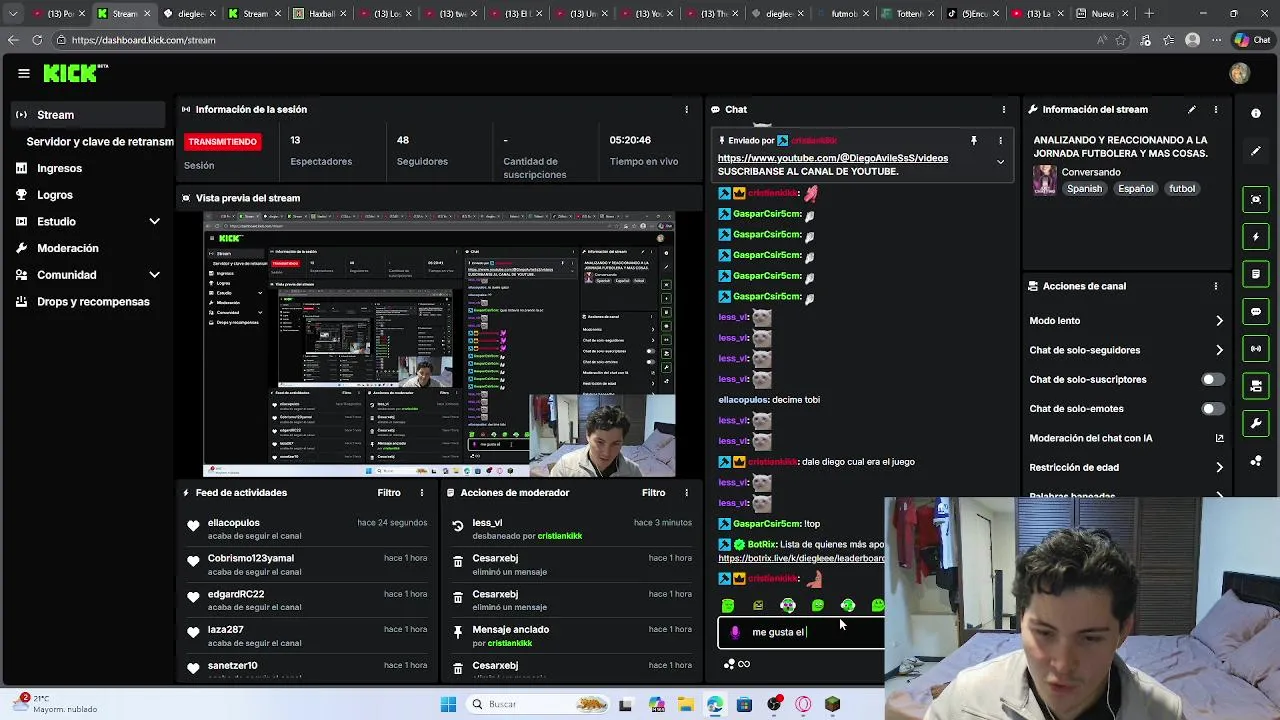Click cristiankikk link under less_vi desbaneado
The width and height of the screenshot is (1280, 720).
tap(559, 536)
